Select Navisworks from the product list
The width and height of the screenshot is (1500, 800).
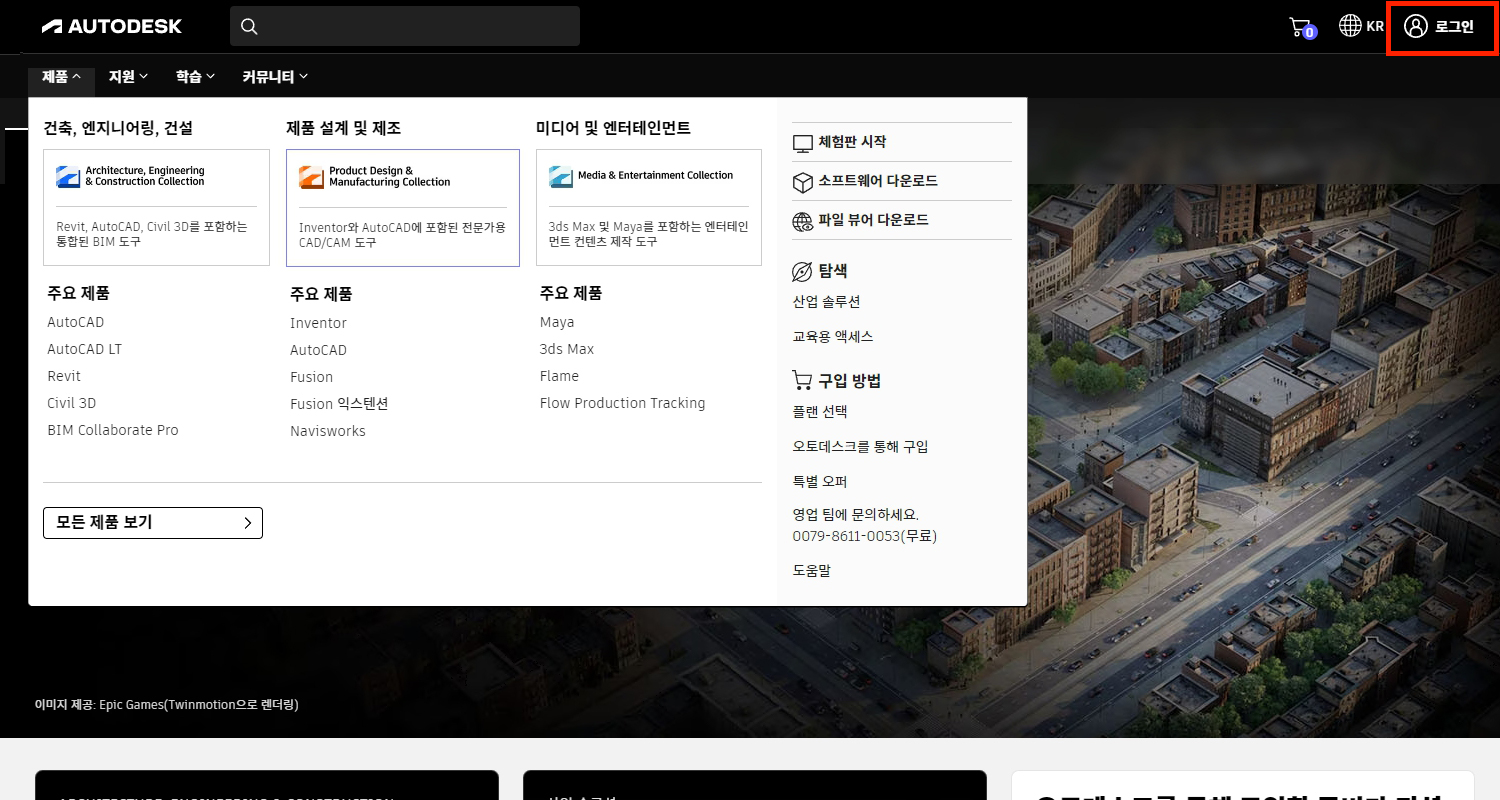point(328,431)
